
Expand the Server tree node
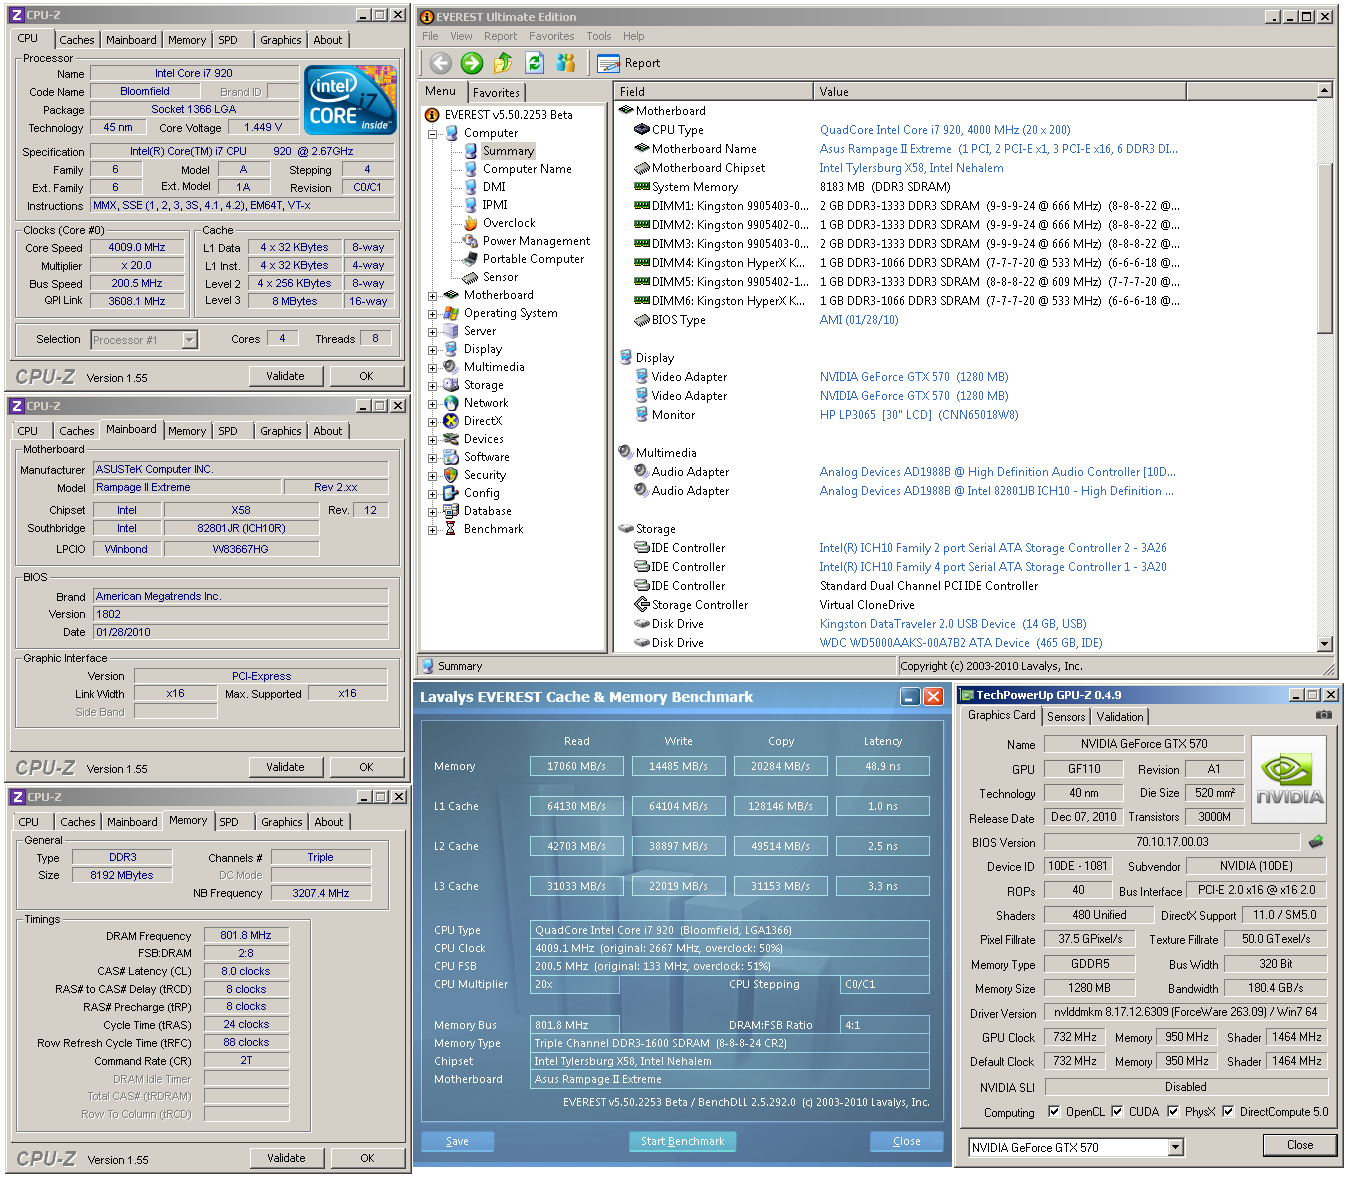point(433,331)
